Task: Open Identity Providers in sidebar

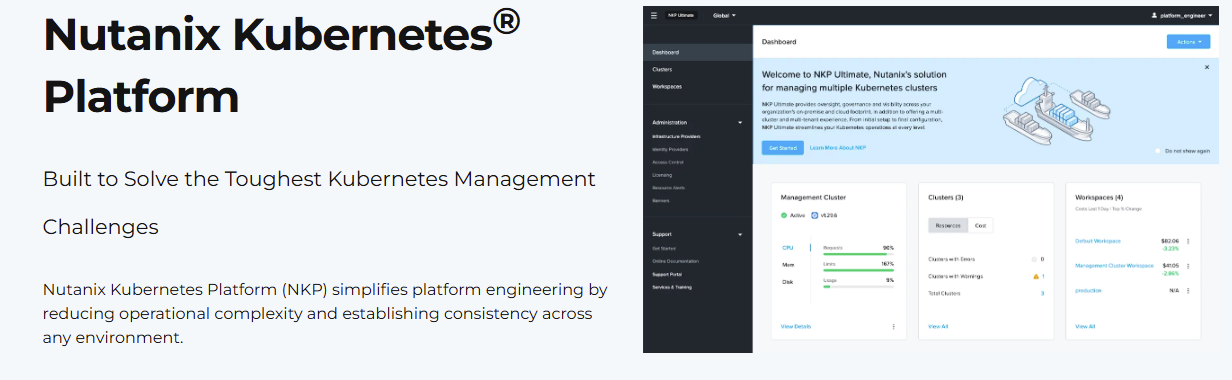Action: pos(670,149)
